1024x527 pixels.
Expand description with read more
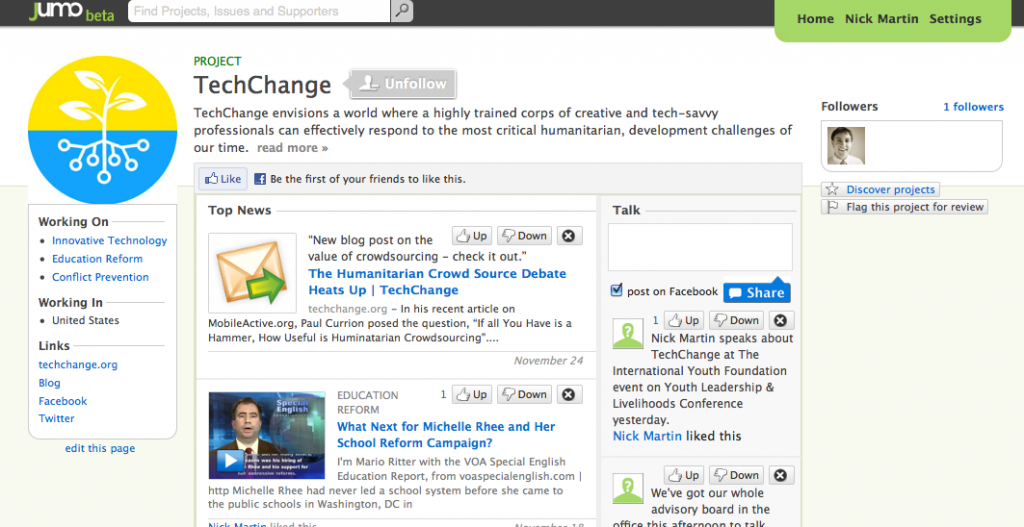pos(293,148)
